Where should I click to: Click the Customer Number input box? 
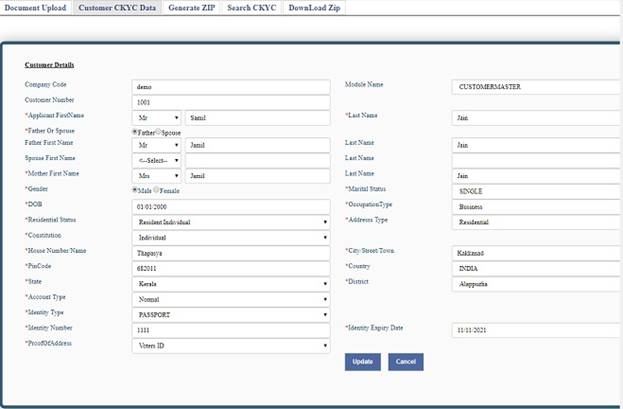click(x=231, y=101)
